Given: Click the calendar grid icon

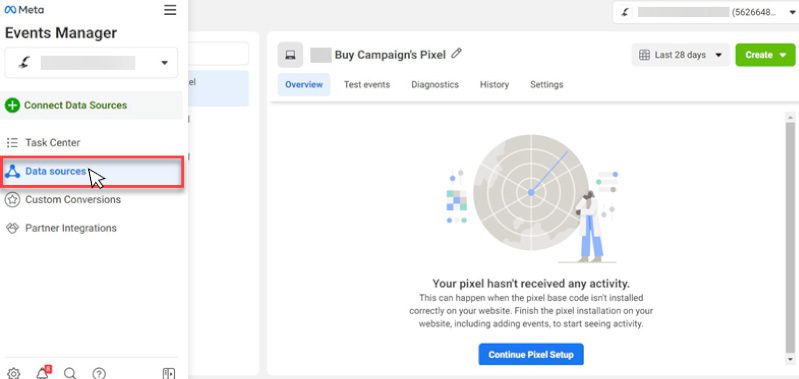Looking at the screenshot, I should pyautogui.click(x=644, y=55).
